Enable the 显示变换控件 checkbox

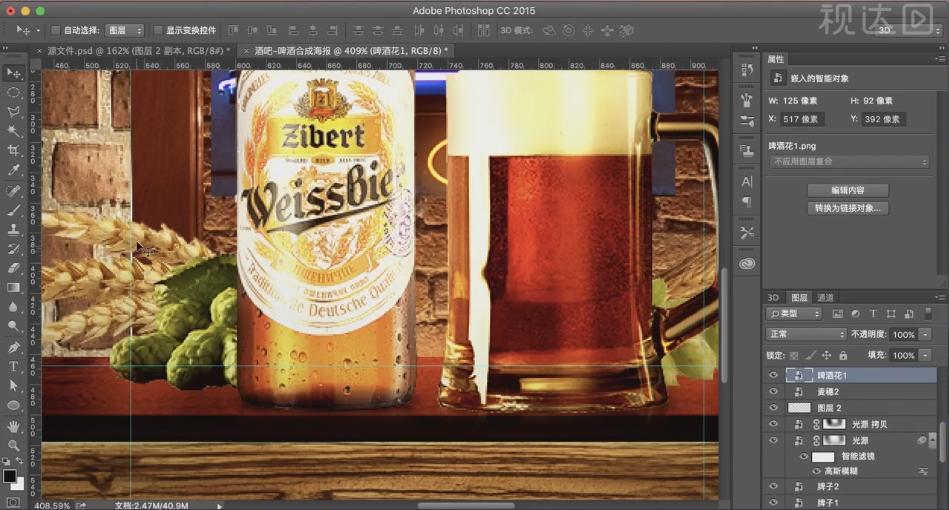coord(159,31)
